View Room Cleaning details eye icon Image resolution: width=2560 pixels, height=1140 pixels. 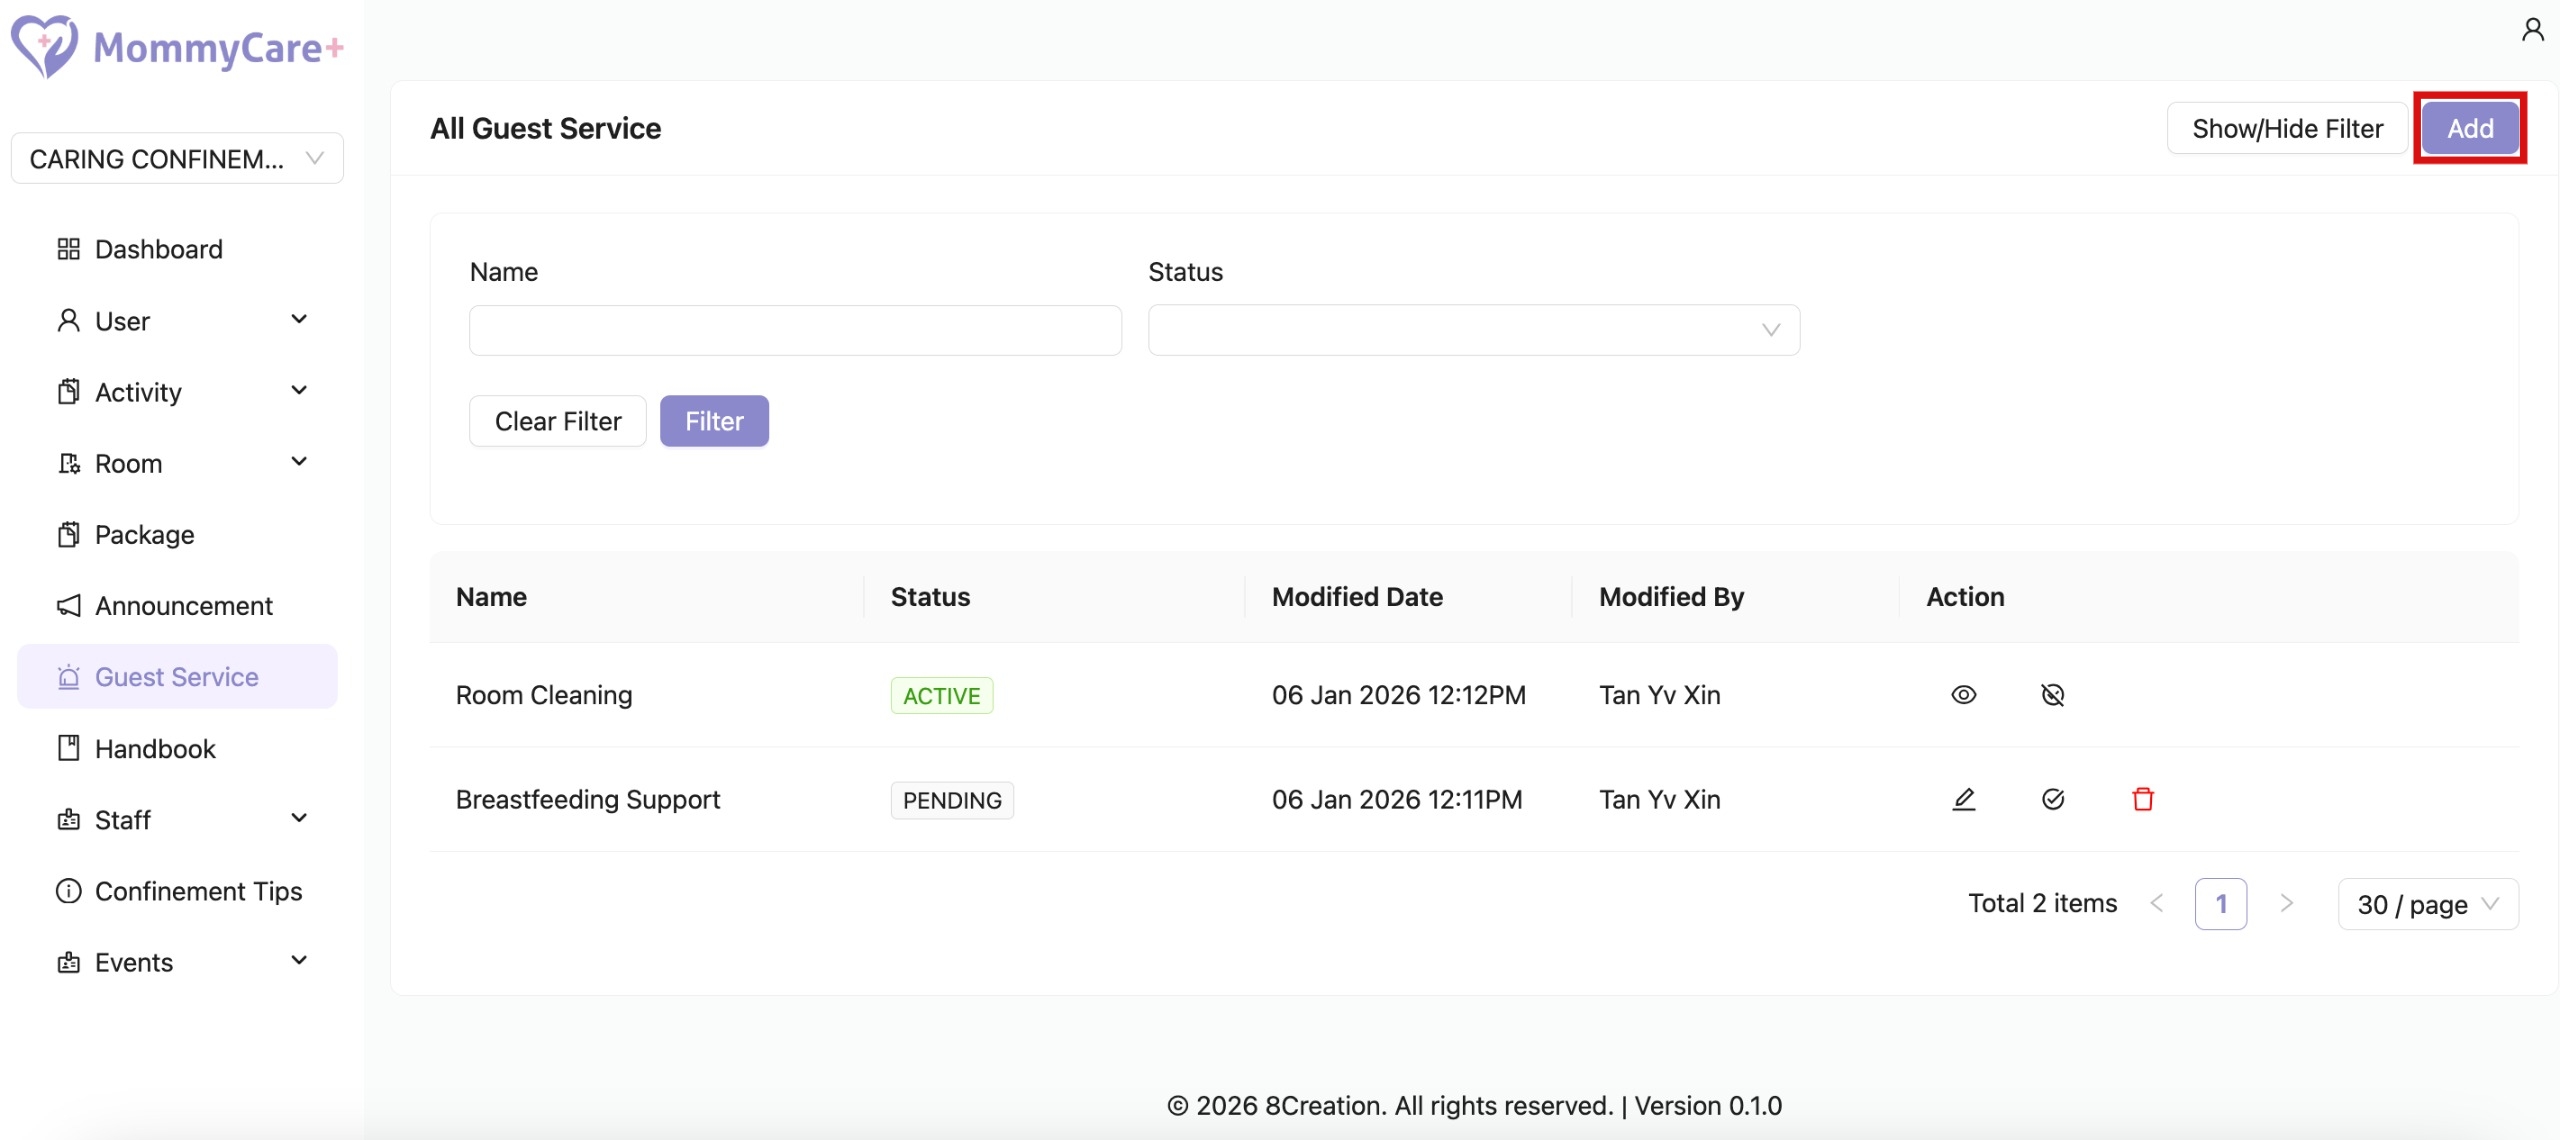click(1963, 695)
